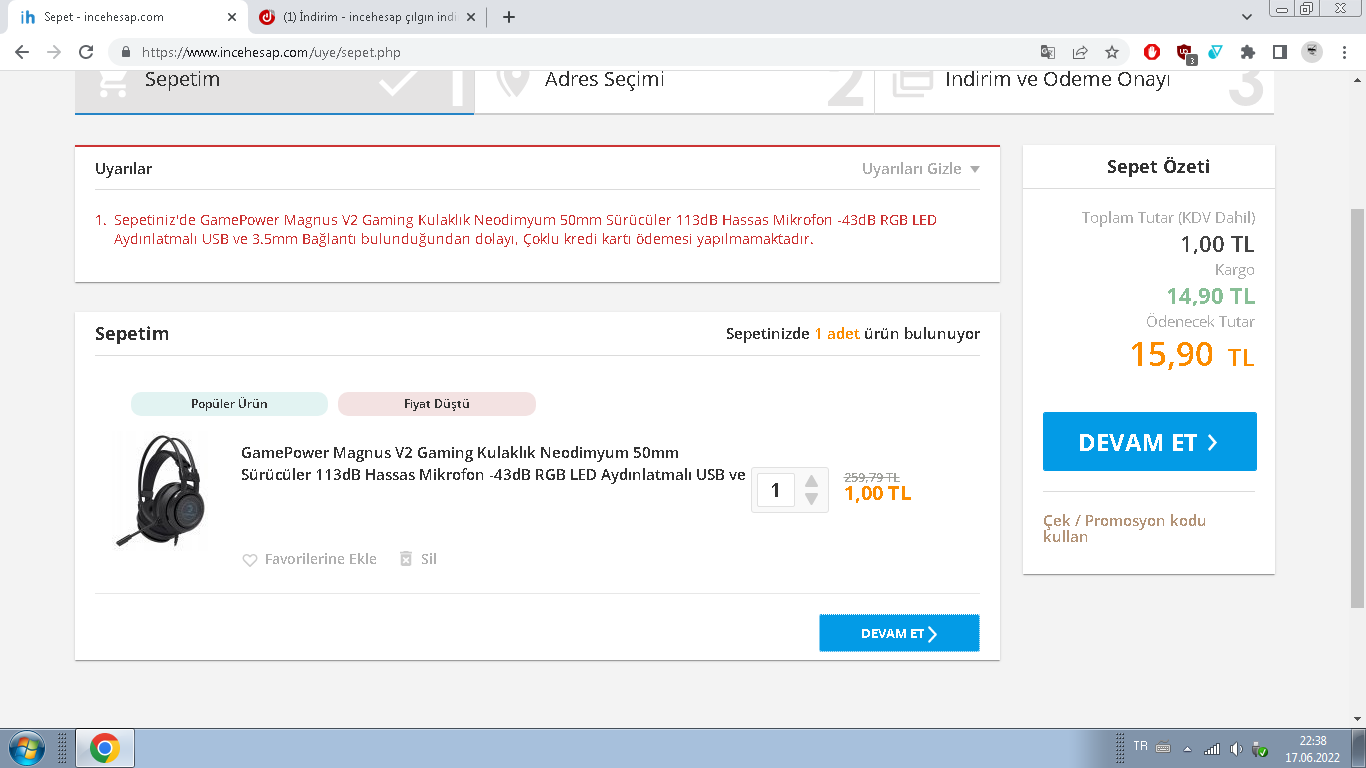Click the 15,90 TL payable total

tap(1192, 354)
